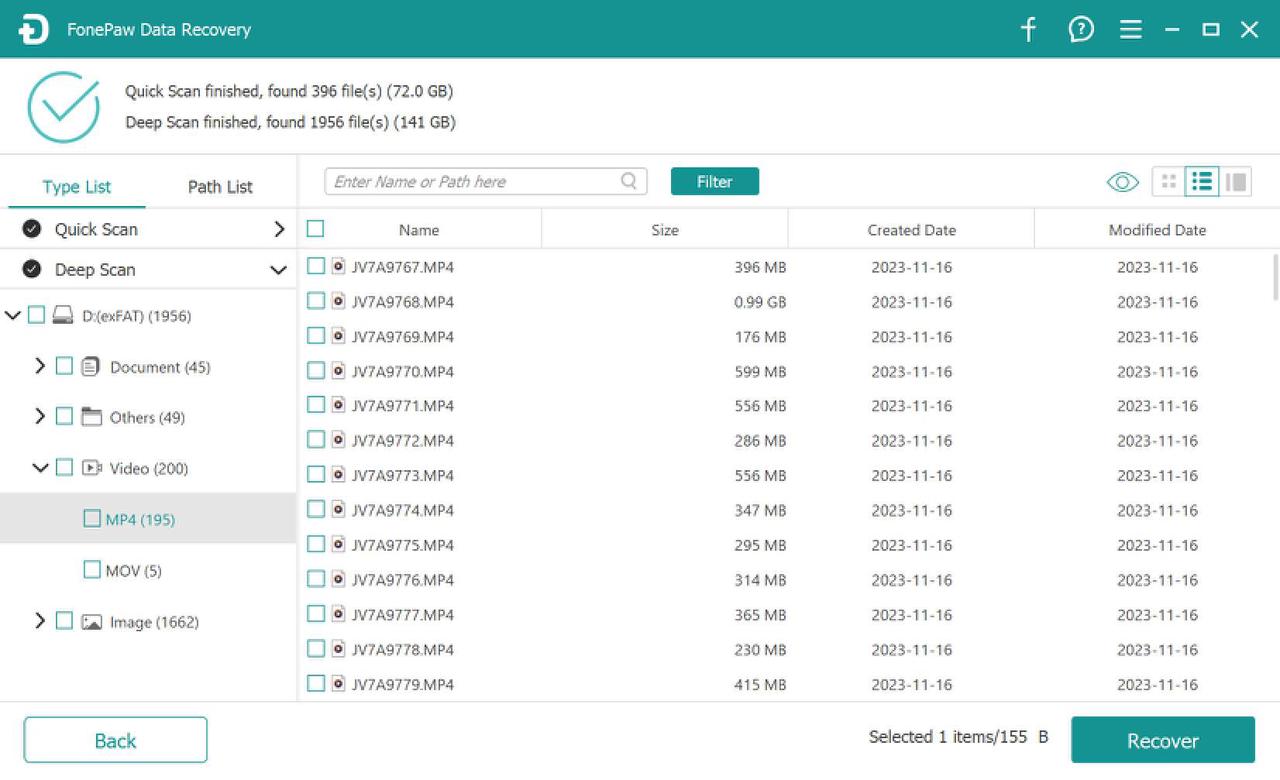Screen dimensions: 1280x780
Task: Check the Image (1662) checkbox
Action: pos(64,621)
